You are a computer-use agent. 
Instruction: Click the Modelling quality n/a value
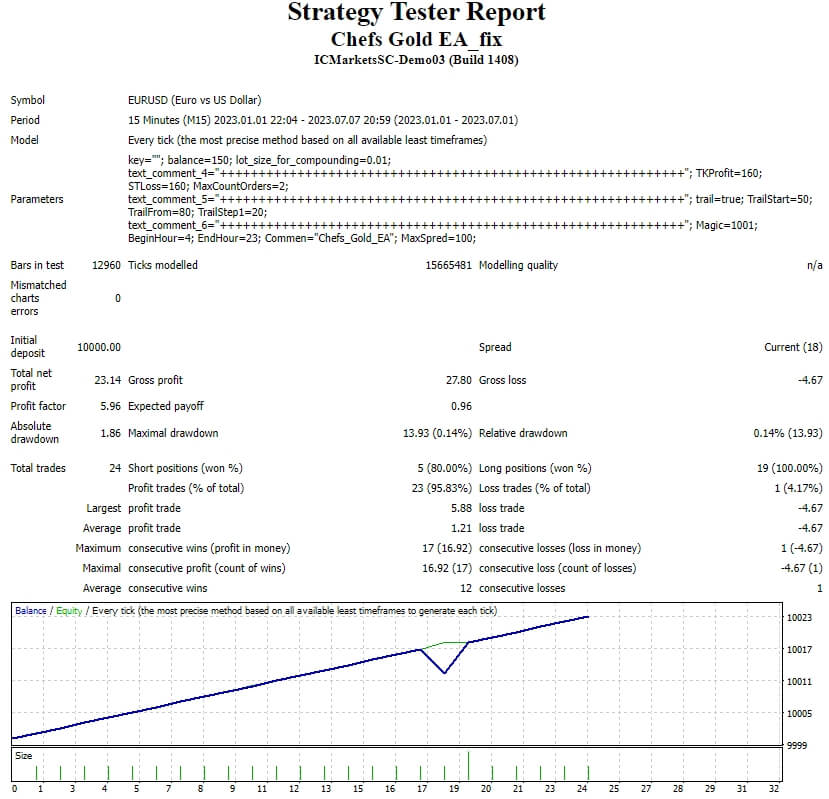point(814,265)
